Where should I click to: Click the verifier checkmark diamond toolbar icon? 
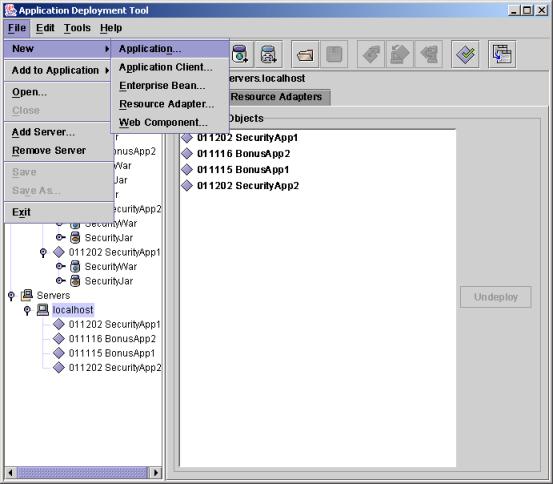[466, 54]
